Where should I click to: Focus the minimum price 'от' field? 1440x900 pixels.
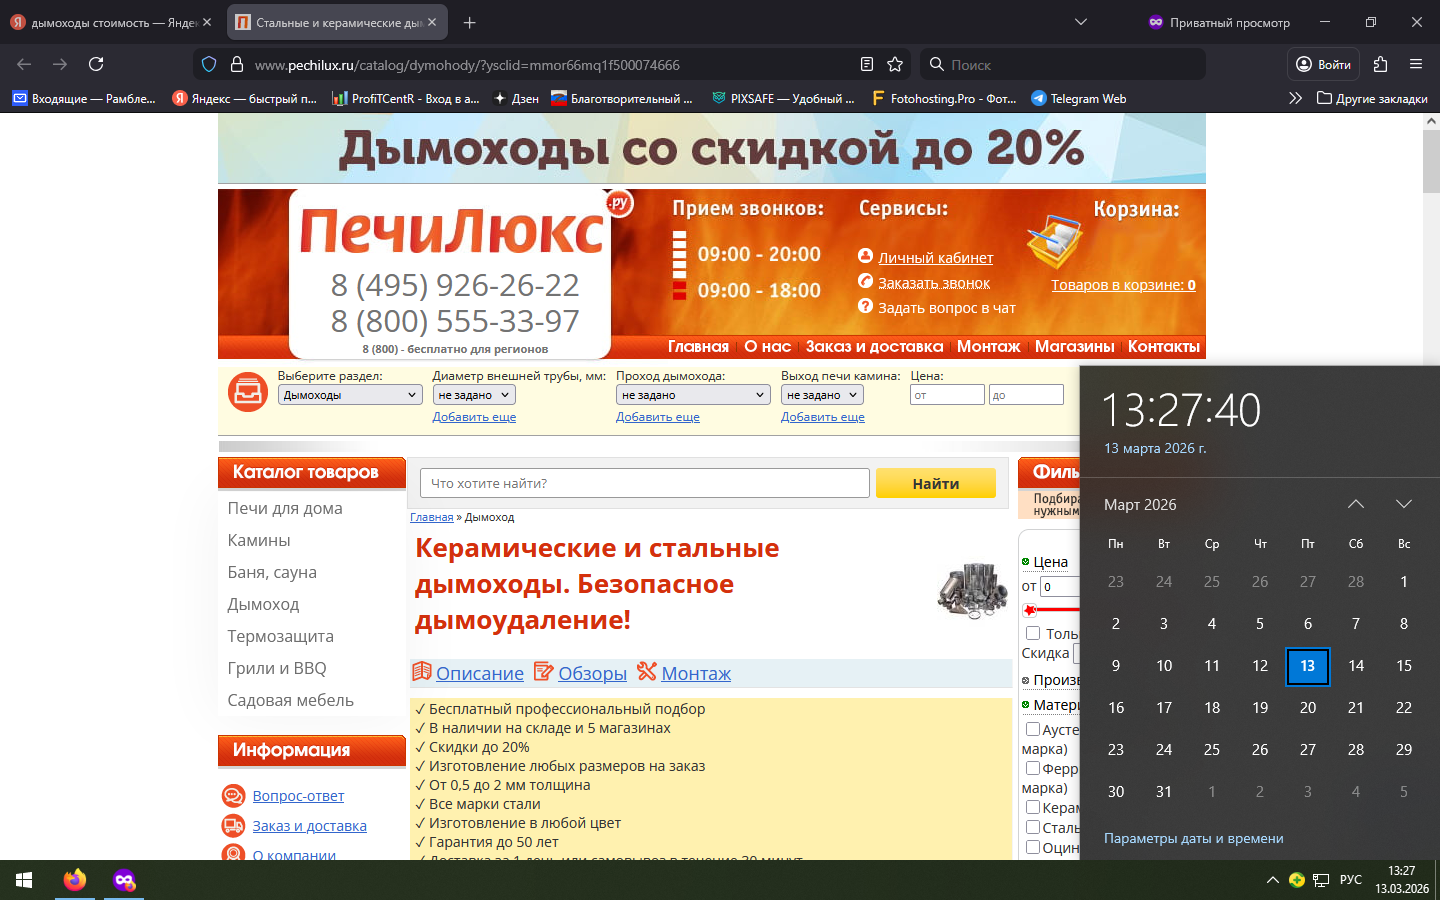[948, 395]
